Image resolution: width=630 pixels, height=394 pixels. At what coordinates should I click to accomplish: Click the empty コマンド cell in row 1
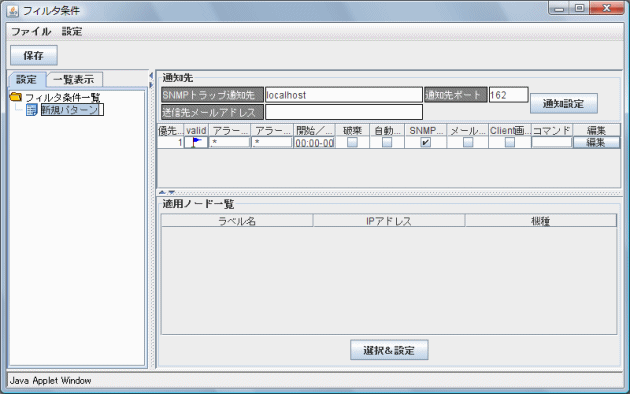(552, 142)
